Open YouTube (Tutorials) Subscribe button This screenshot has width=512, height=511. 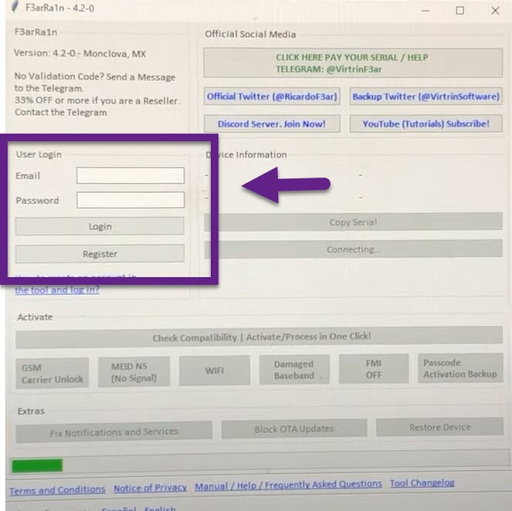426,124
